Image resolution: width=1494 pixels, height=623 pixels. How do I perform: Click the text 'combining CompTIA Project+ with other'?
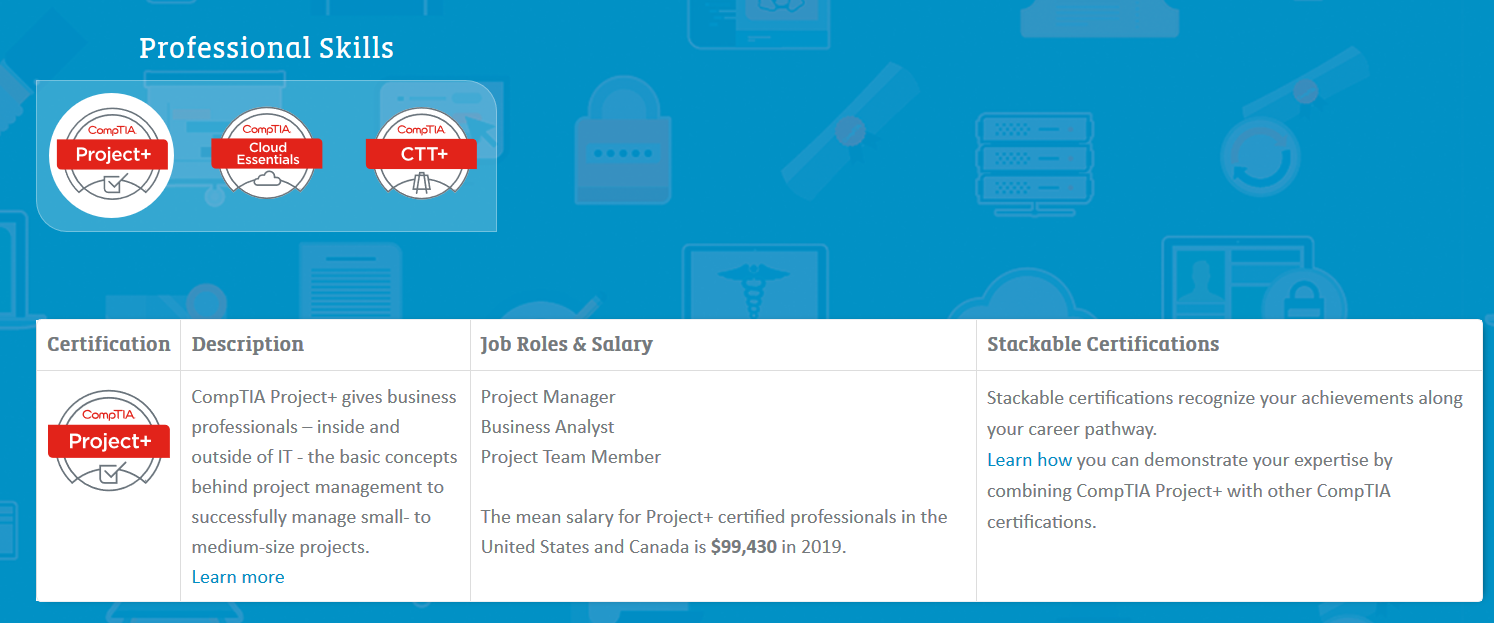point(1188,491)
